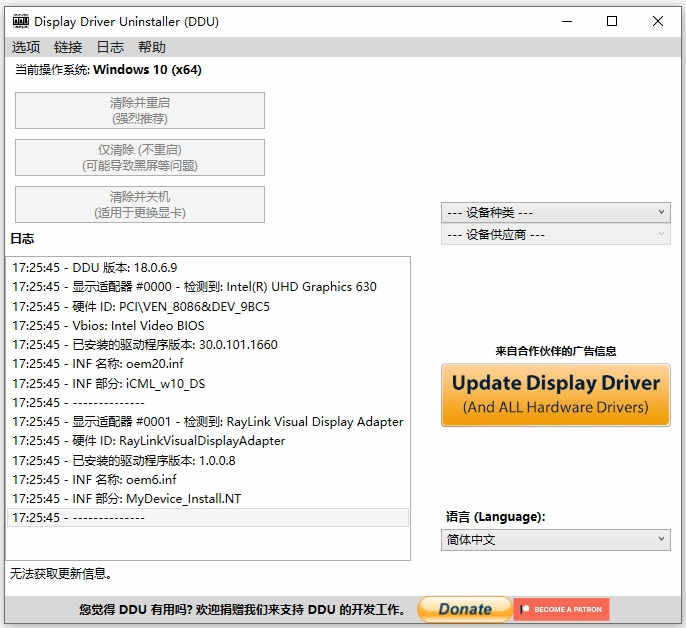Select RayLink Visual Display Adapter log entry

pyautogui.click(x=208, y=422)
